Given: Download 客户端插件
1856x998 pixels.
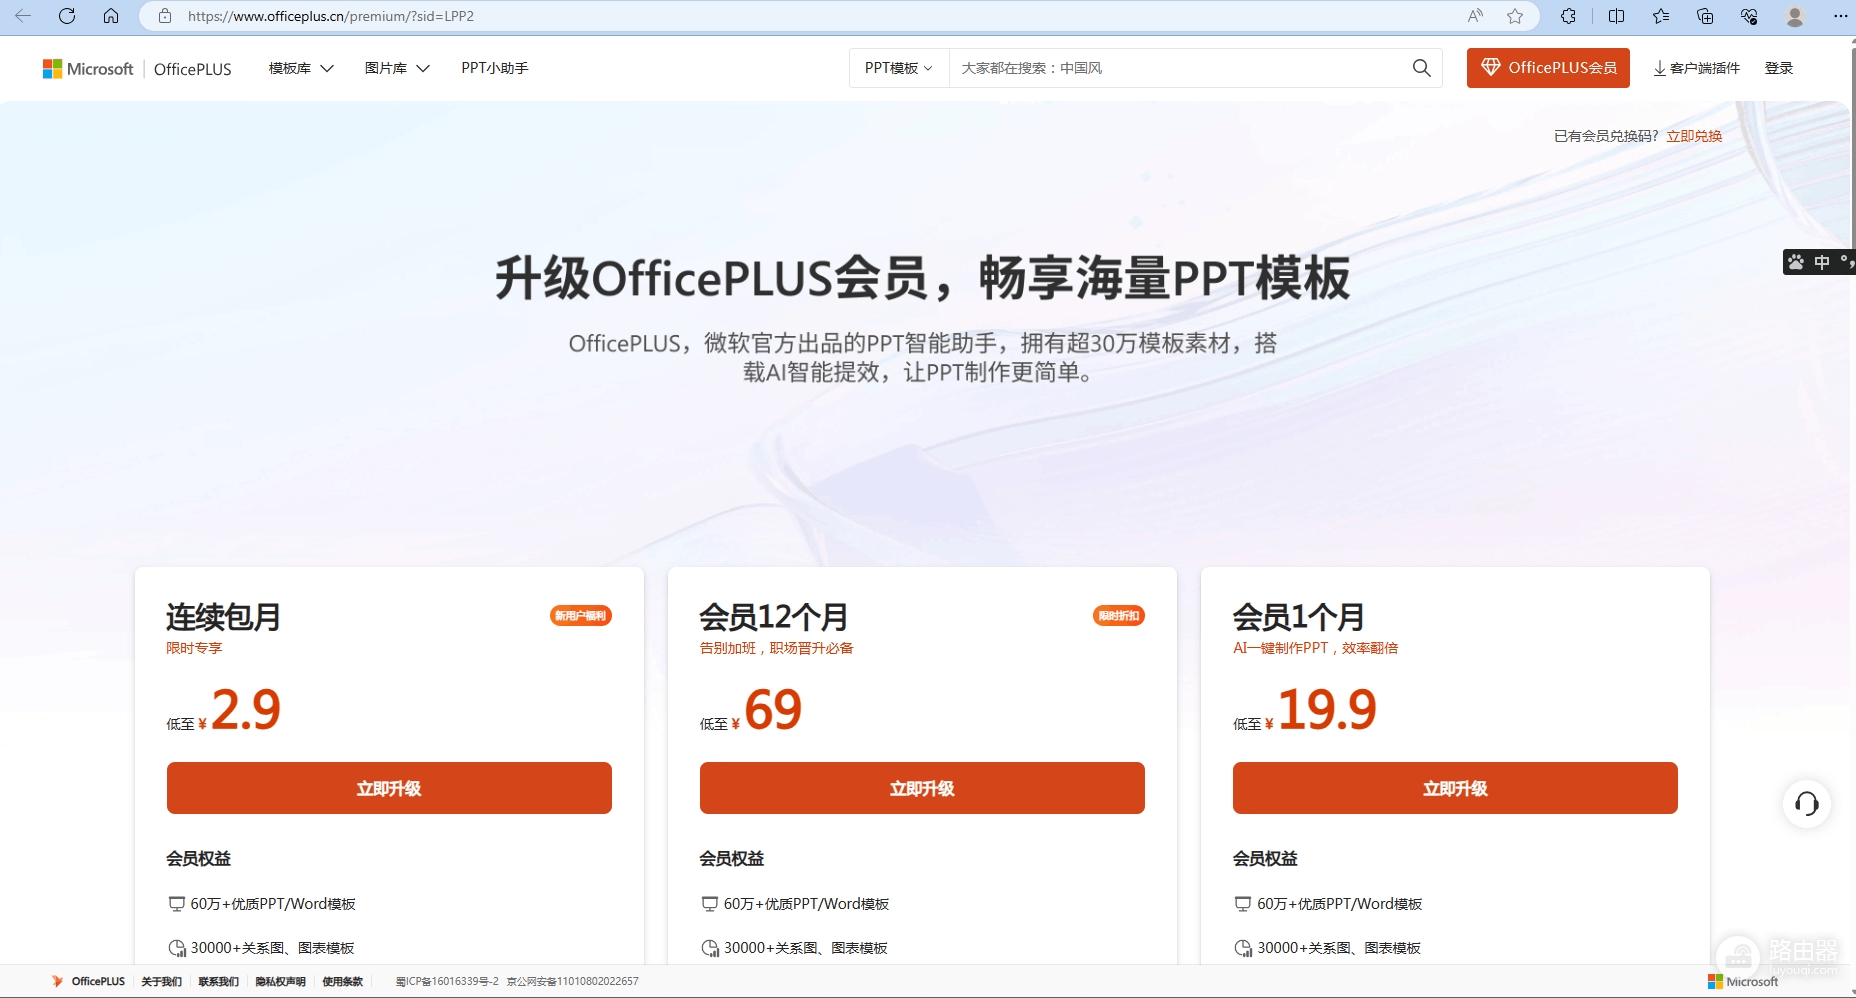Looking at the screenshot, I should pyautogui.click(x=1696, y=68).
